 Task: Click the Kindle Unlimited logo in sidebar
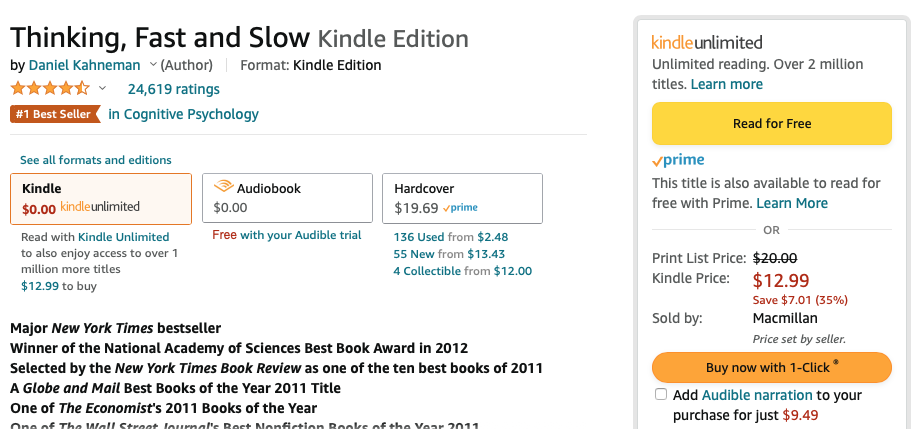tap(707, 43)
